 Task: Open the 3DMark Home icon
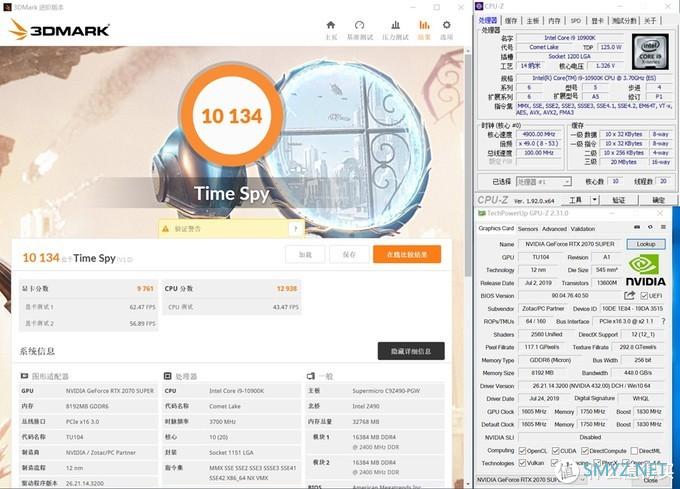pos(331,25)
